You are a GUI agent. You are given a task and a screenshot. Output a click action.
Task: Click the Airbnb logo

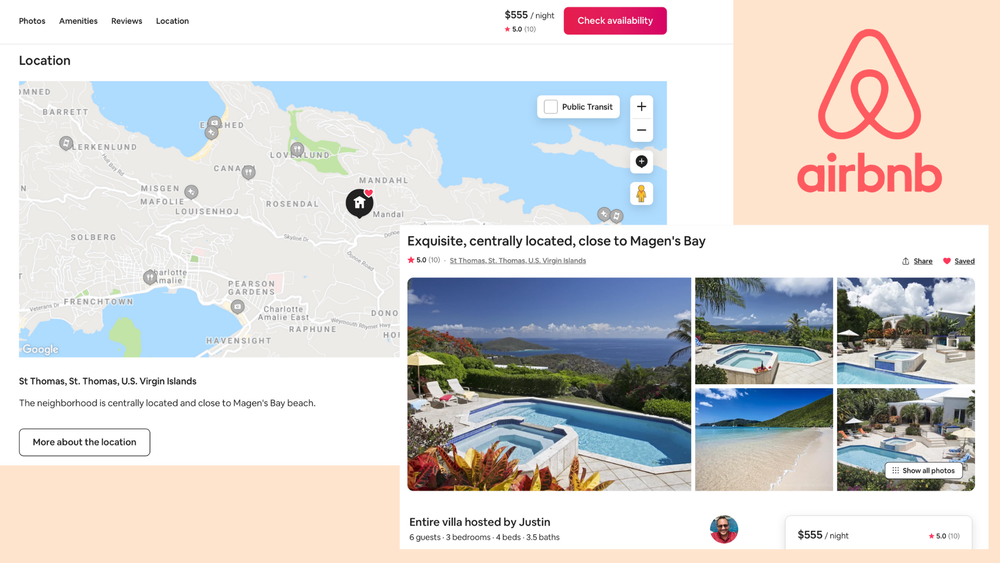coord(869,110)
